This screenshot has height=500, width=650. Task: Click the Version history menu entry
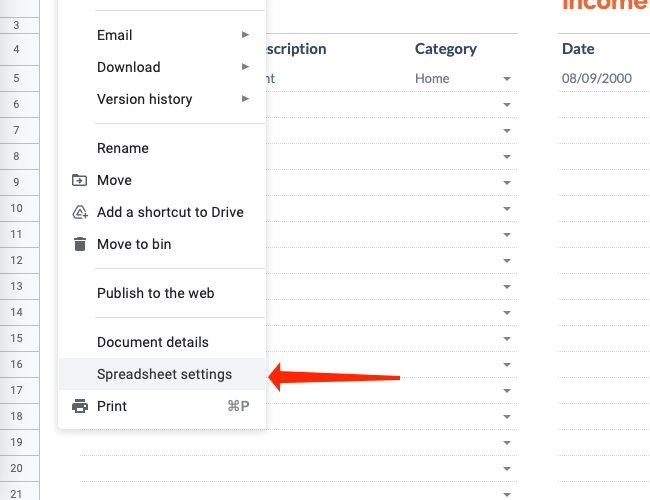[144, 99]
